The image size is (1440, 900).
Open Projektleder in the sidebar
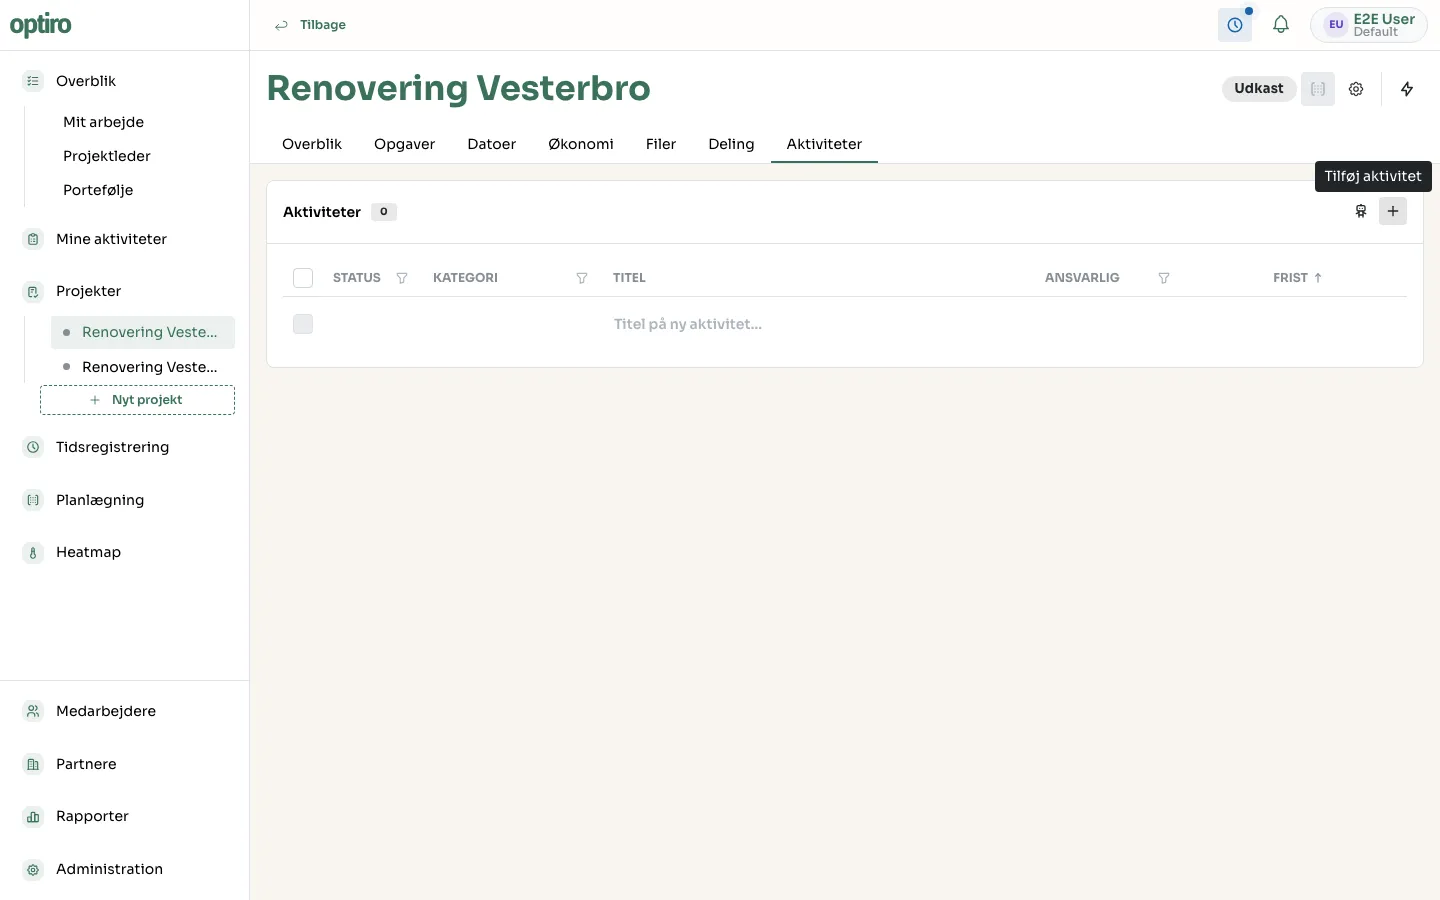point(107,156)
